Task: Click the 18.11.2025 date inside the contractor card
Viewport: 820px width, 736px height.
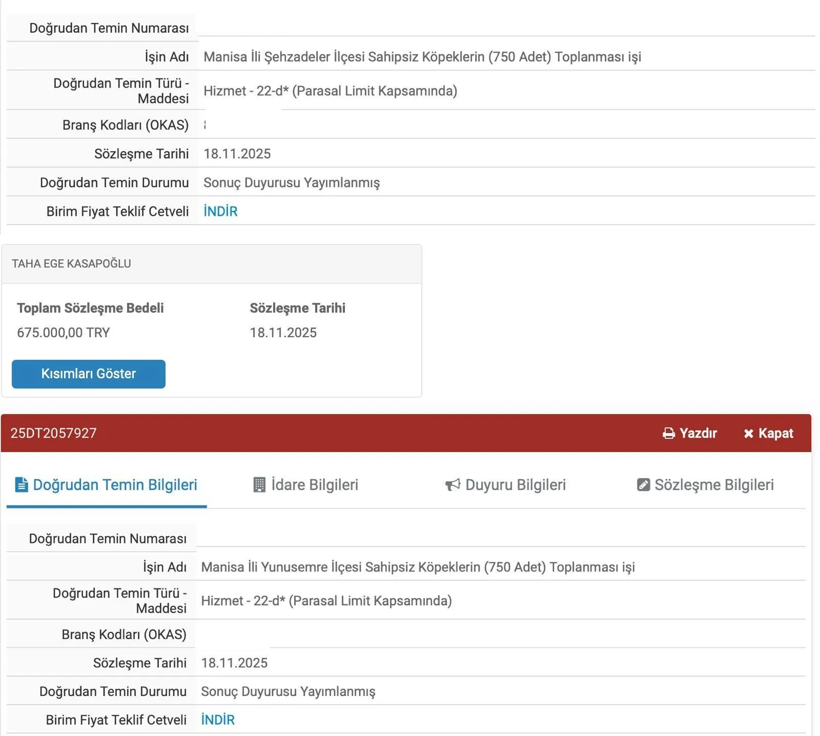Action: tap(283, 333)
